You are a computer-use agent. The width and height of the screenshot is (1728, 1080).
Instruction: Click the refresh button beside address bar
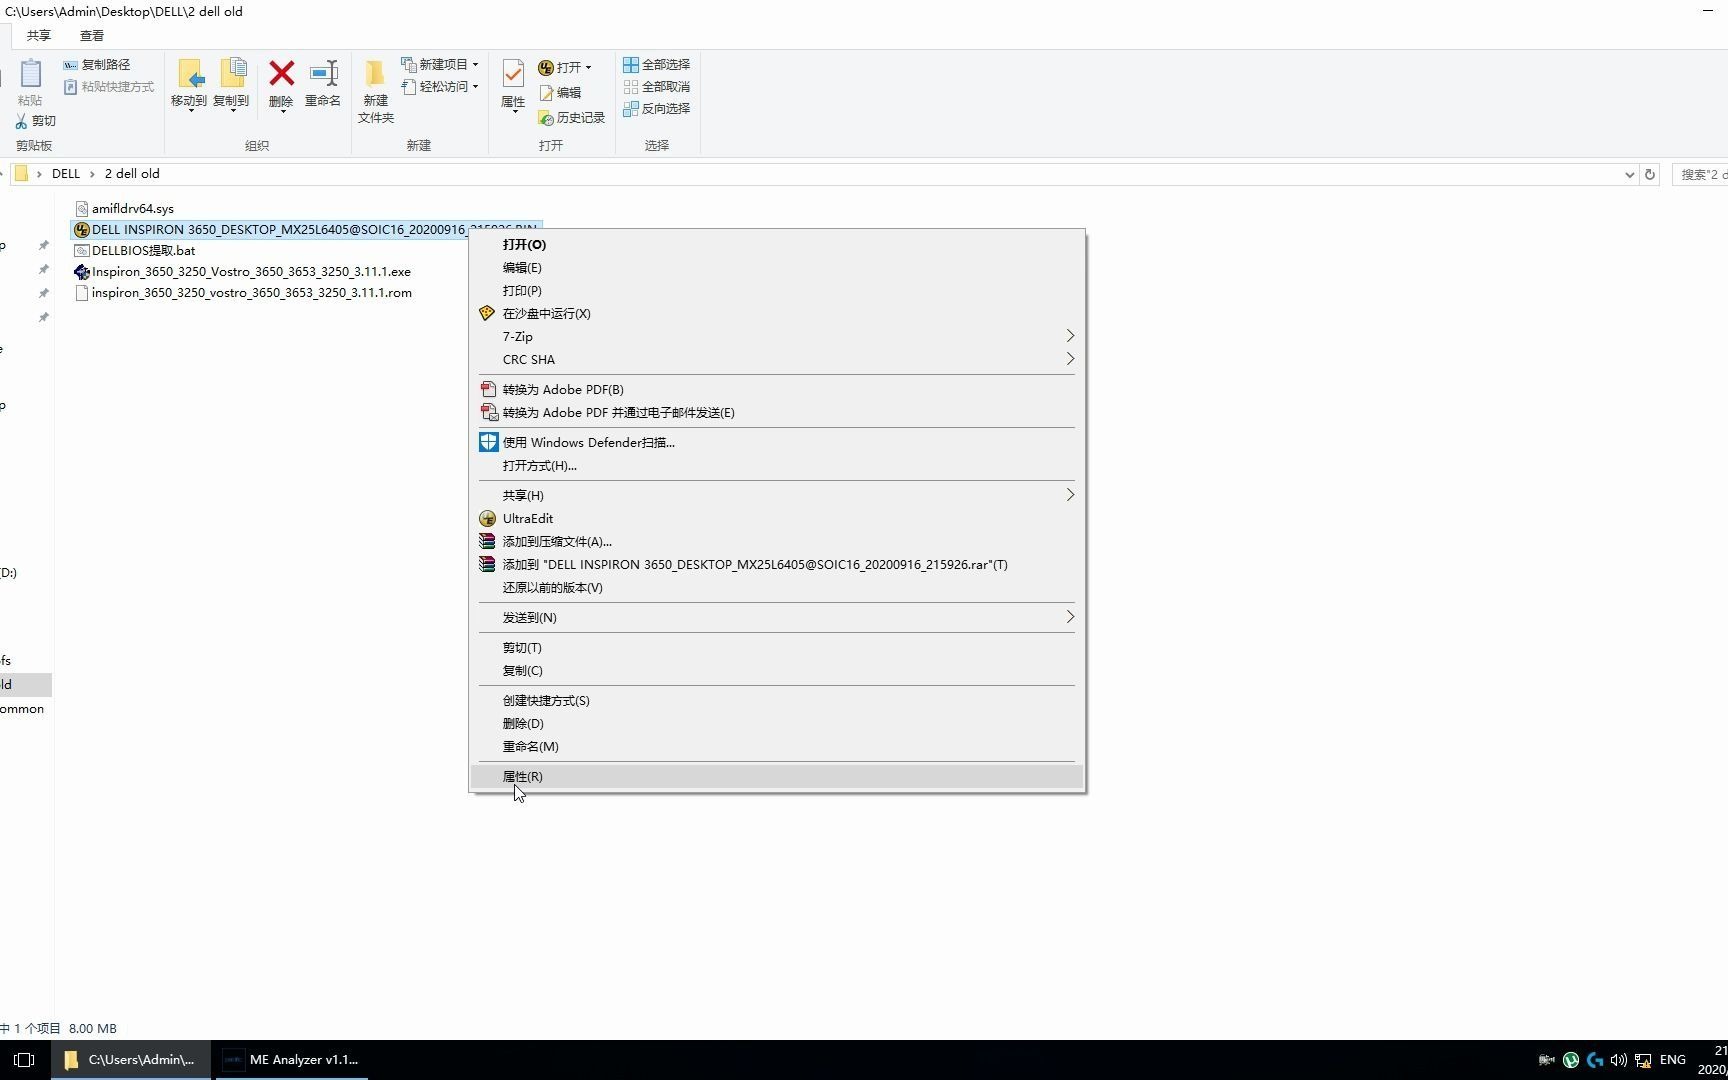1650,174
